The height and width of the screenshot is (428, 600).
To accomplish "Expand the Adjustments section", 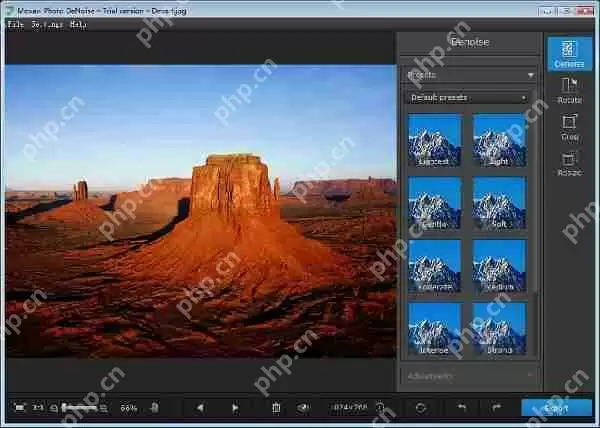I will pyautogui.click(x=469, y=376).
